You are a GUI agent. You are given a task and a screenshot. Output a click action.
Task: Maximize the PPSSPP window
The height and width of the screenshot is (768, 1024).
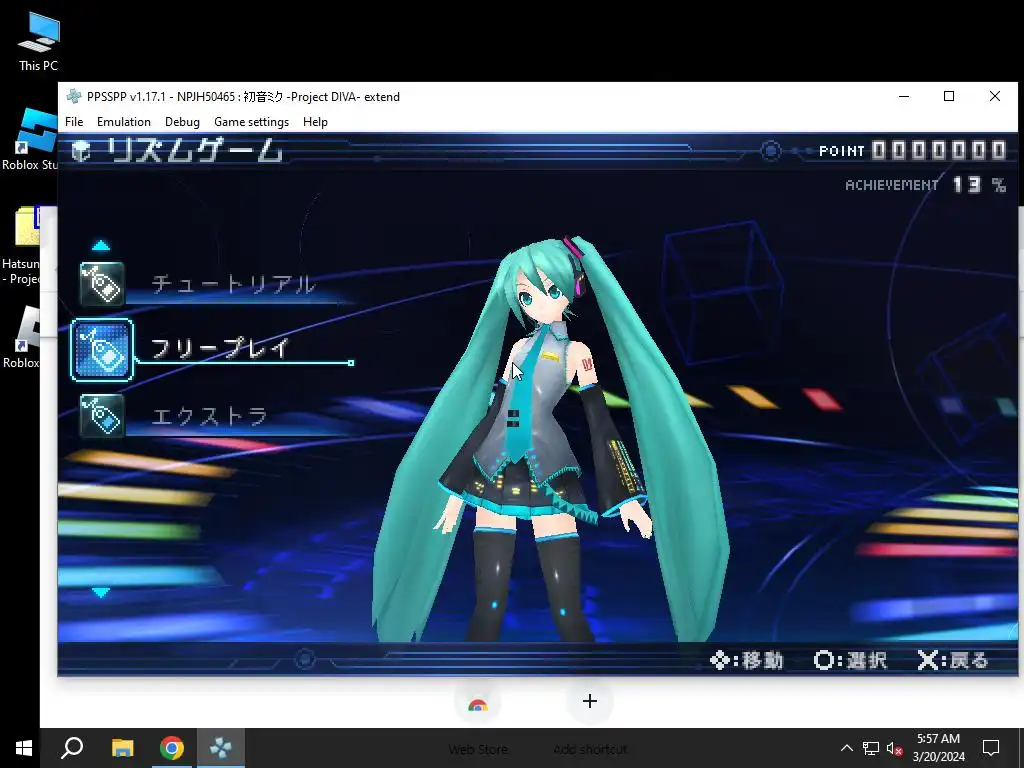coord(949,97)
